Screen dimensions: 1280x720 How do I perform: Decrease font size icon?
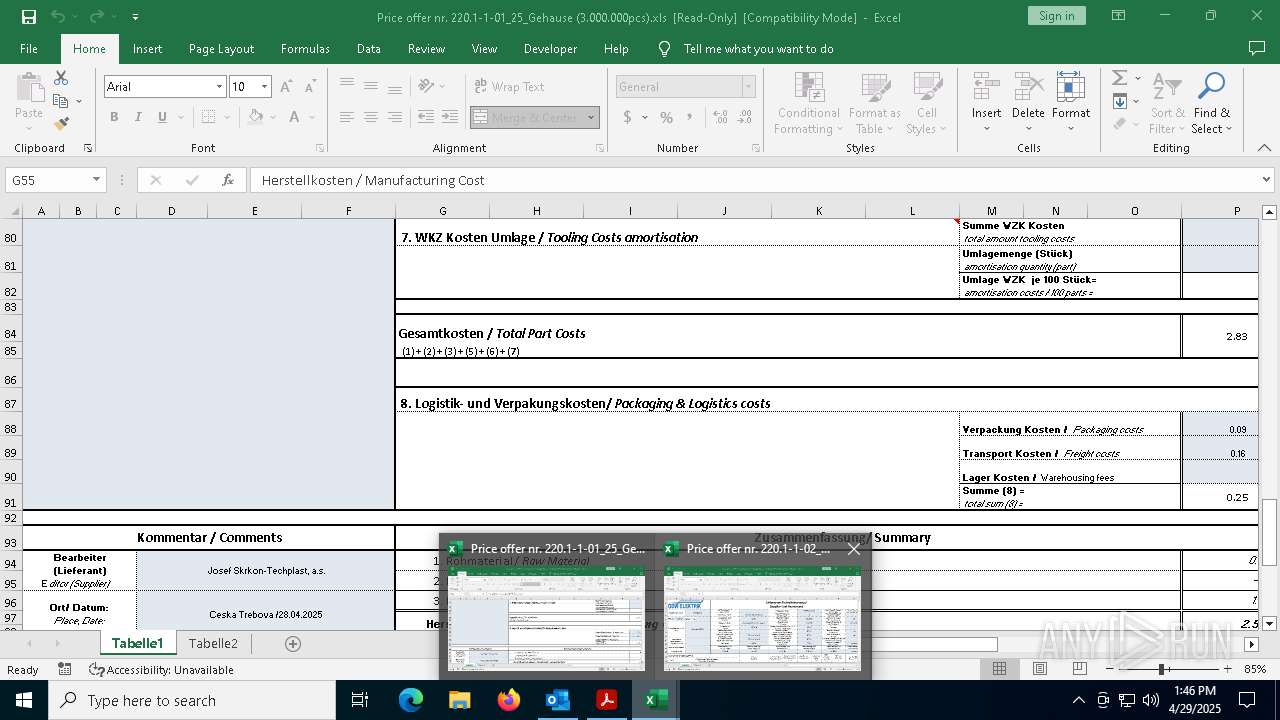pyautogui.click(x=310, y=87)
